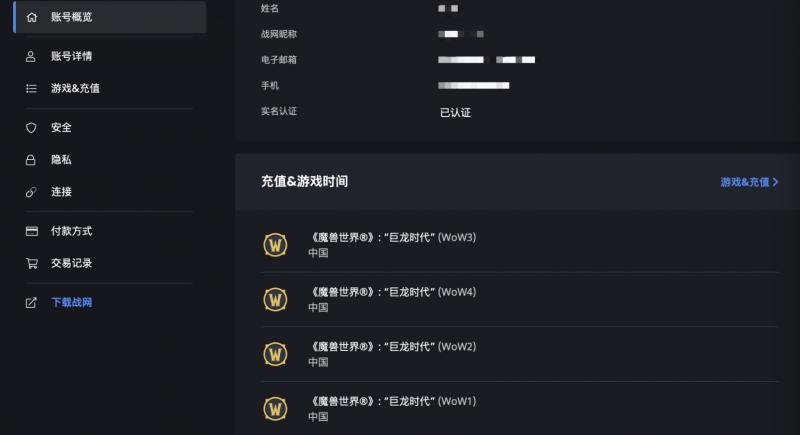Viewport: 800px width, 435px height.
Task: Click the home icon beside 账号概览
Action: coord(31,17)
